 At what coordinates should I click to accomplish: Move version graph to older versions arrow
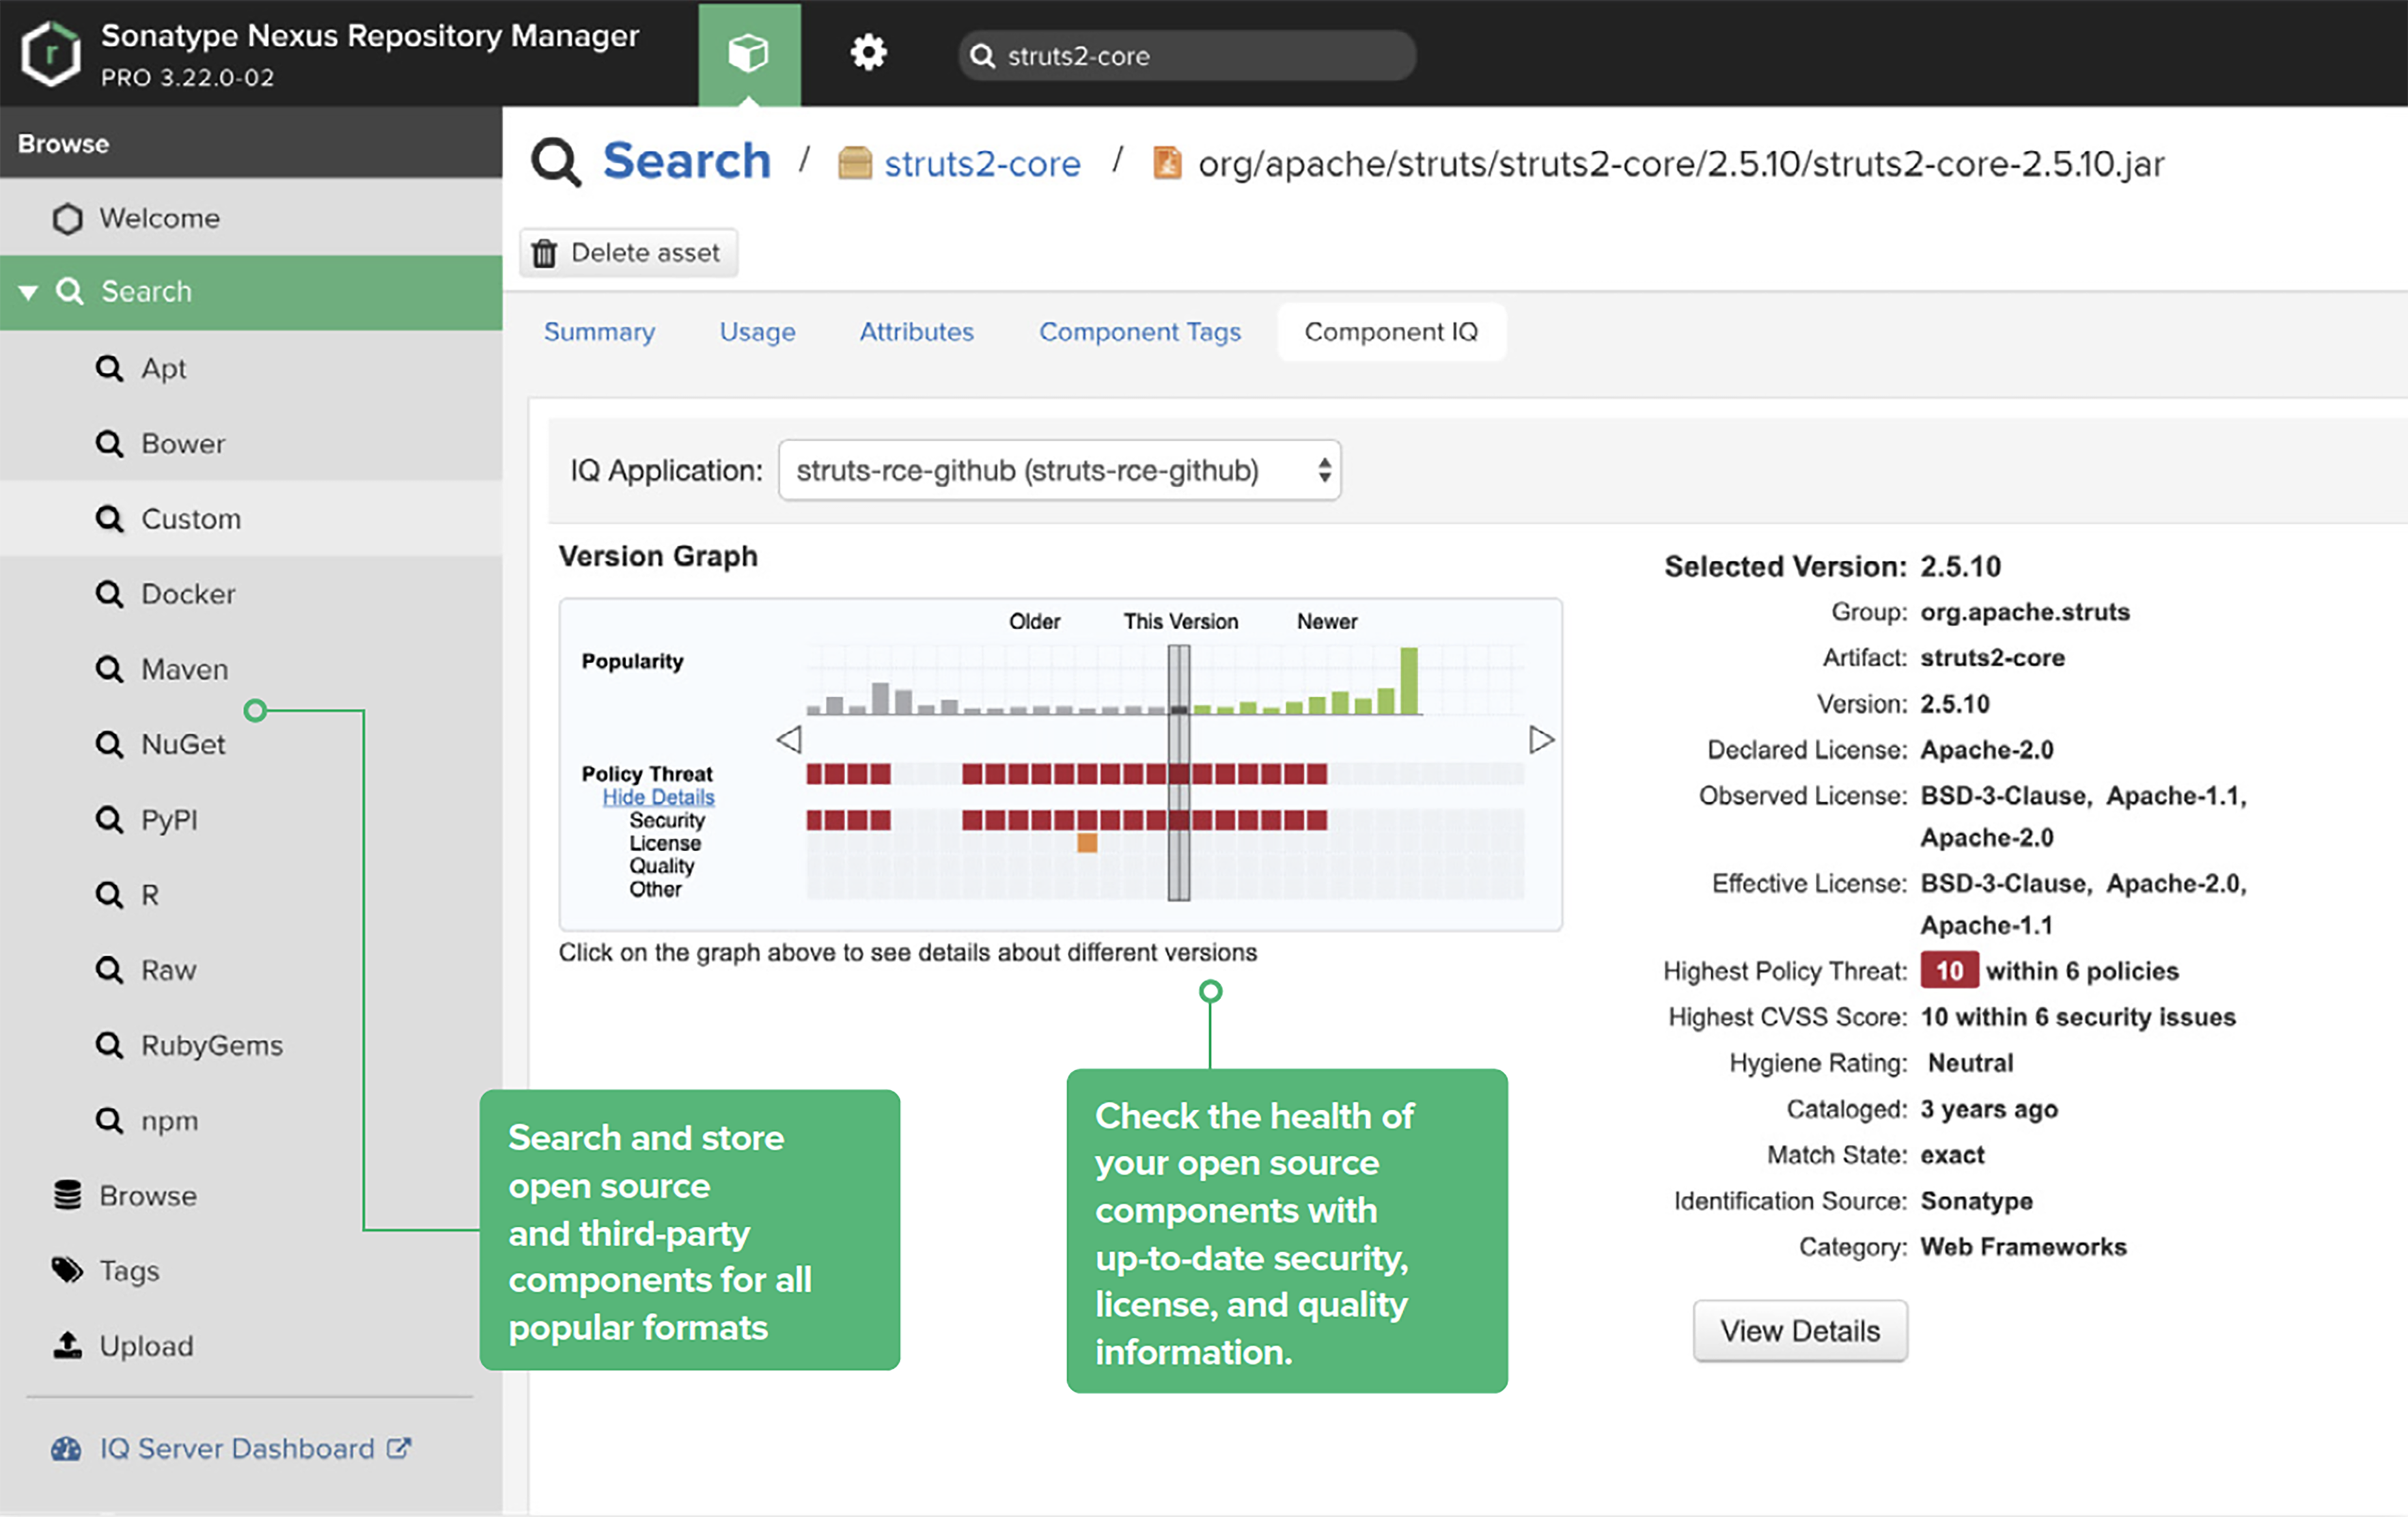(789, 740)
